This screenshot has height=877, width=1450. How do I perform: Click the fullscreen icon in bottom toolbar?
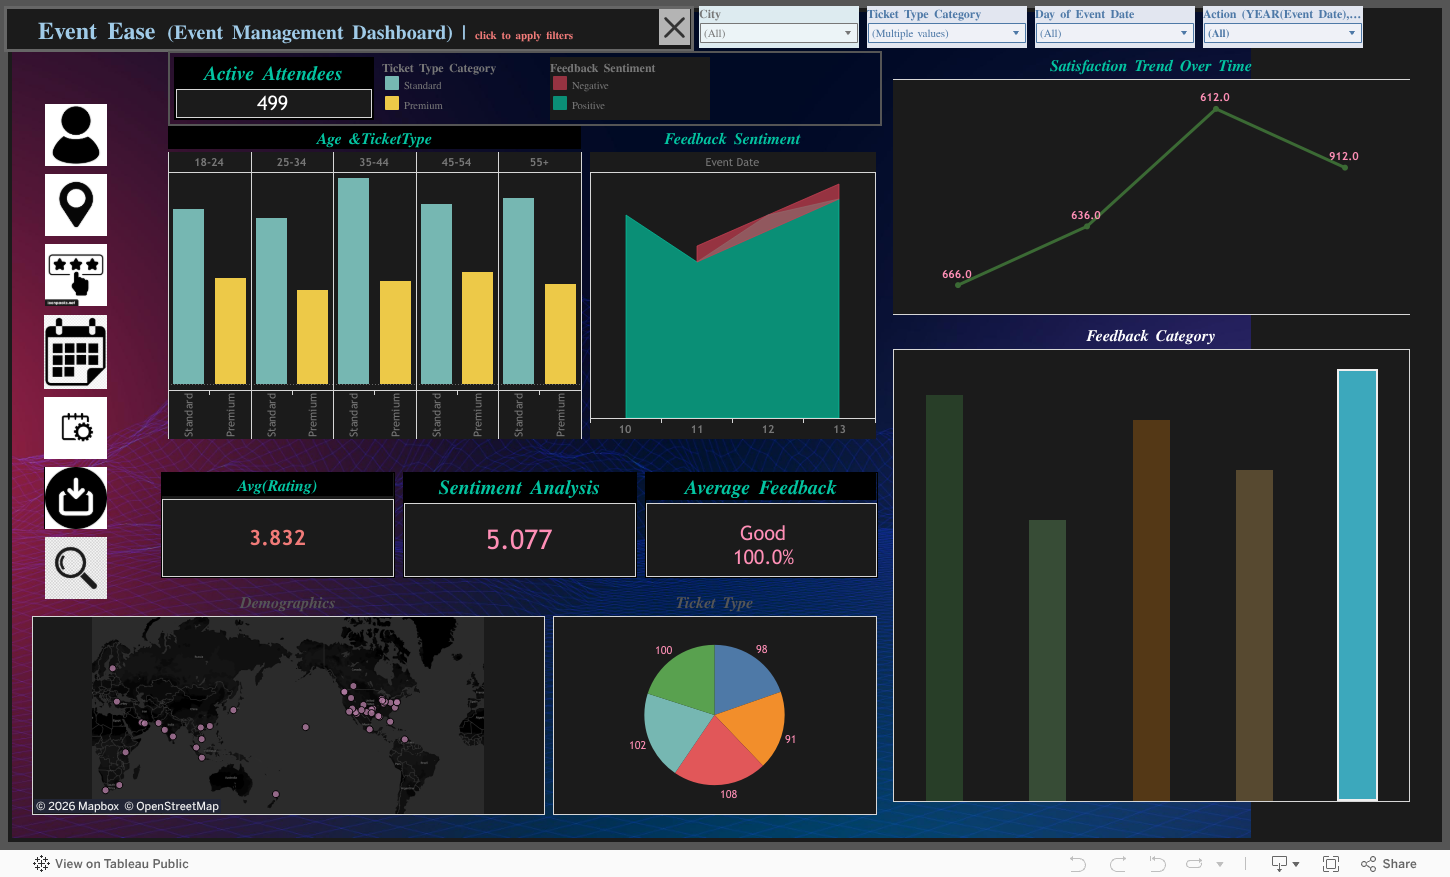1330,863
